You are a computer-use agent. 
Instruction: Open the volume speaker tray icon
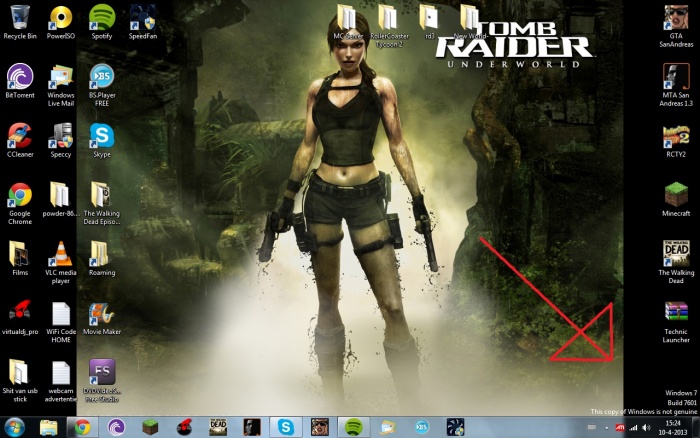coord(646,428)
